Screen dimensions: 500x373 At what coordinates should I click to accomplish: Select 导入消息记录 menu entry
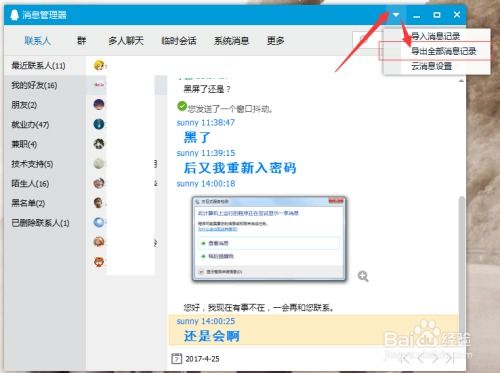[436, 36]
